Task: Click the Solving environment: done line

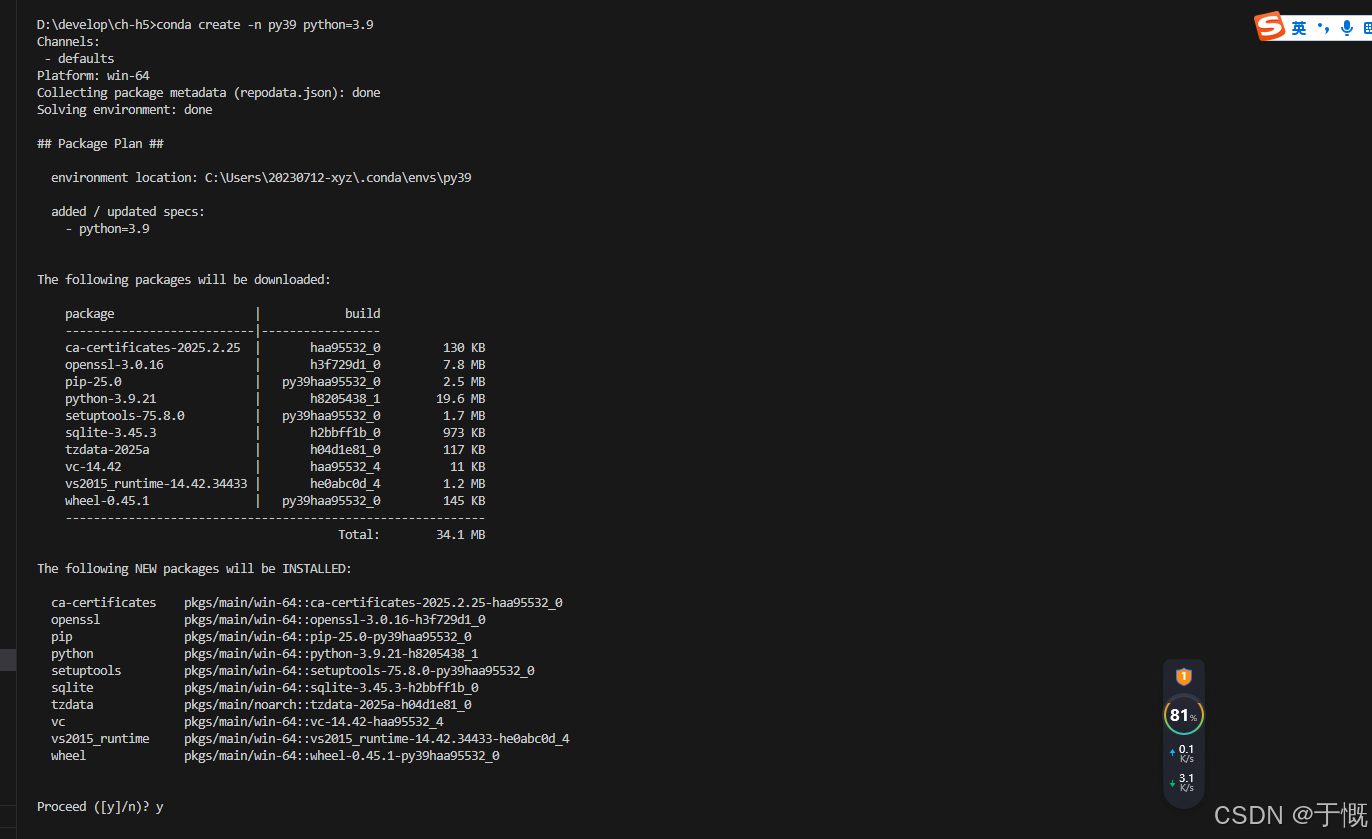Action: point(124,109)
